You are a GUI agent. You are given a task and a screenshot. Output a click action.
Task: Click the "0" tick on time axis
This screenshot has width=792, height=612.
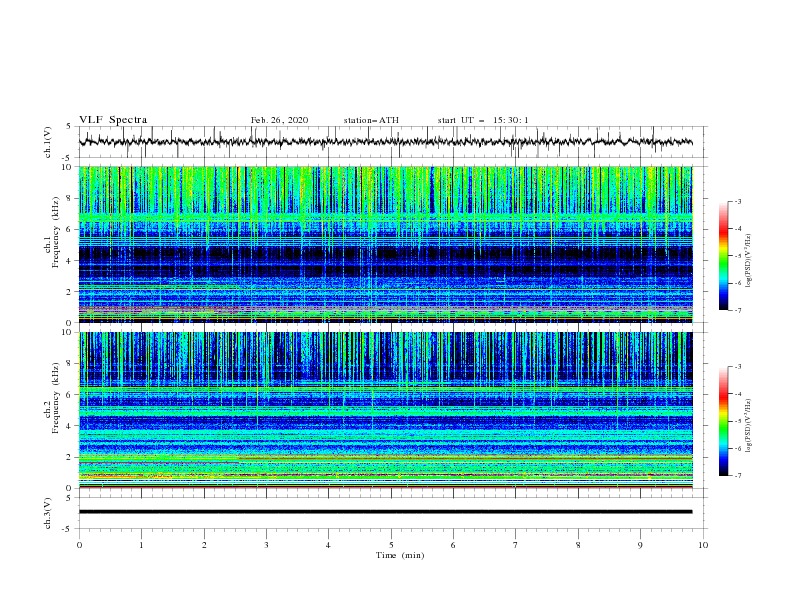[79, 545]
